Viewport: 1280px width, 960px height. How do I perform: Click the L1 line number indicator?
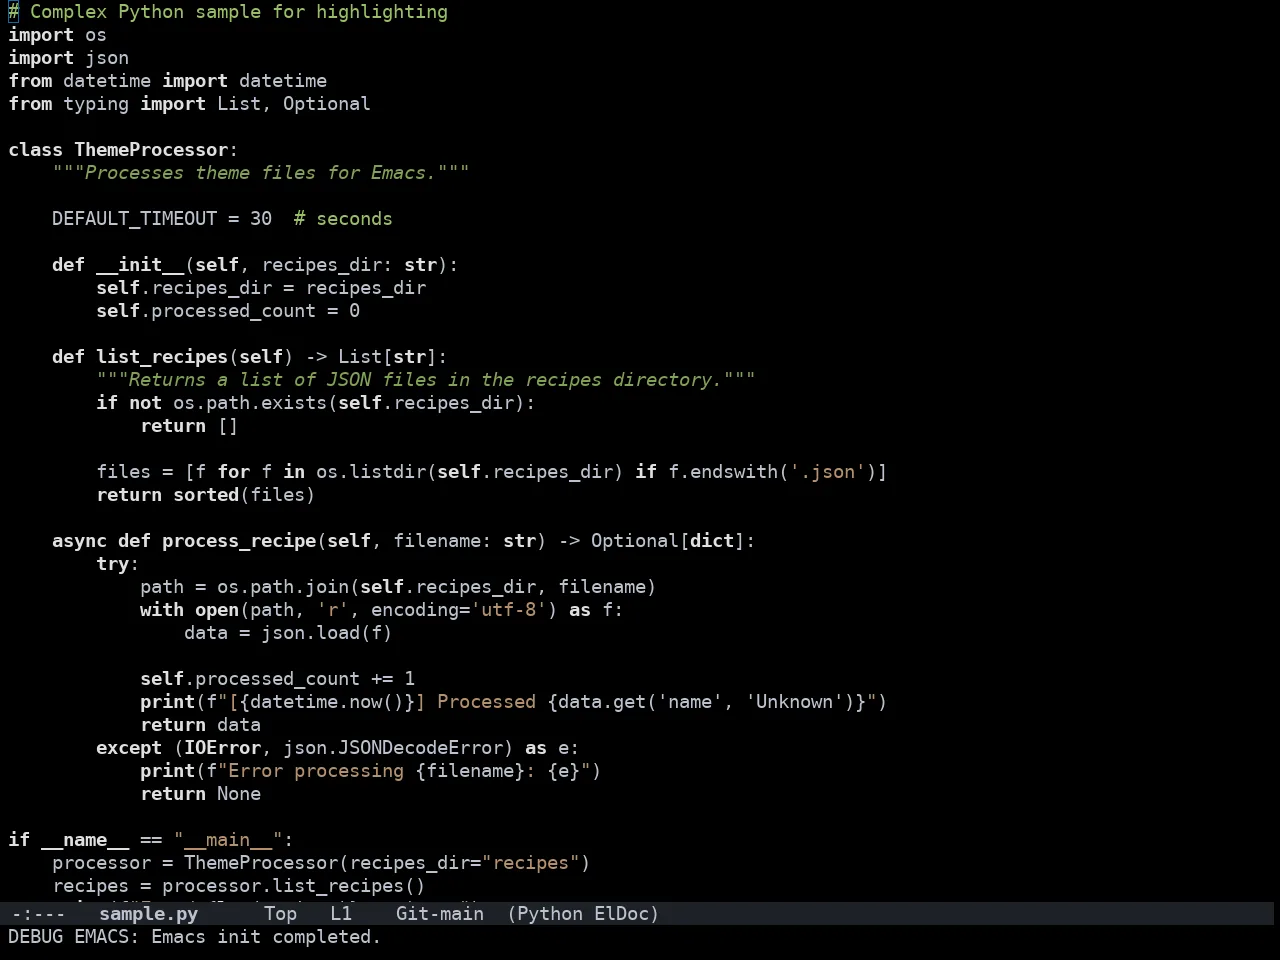click(x=341, y=913)
